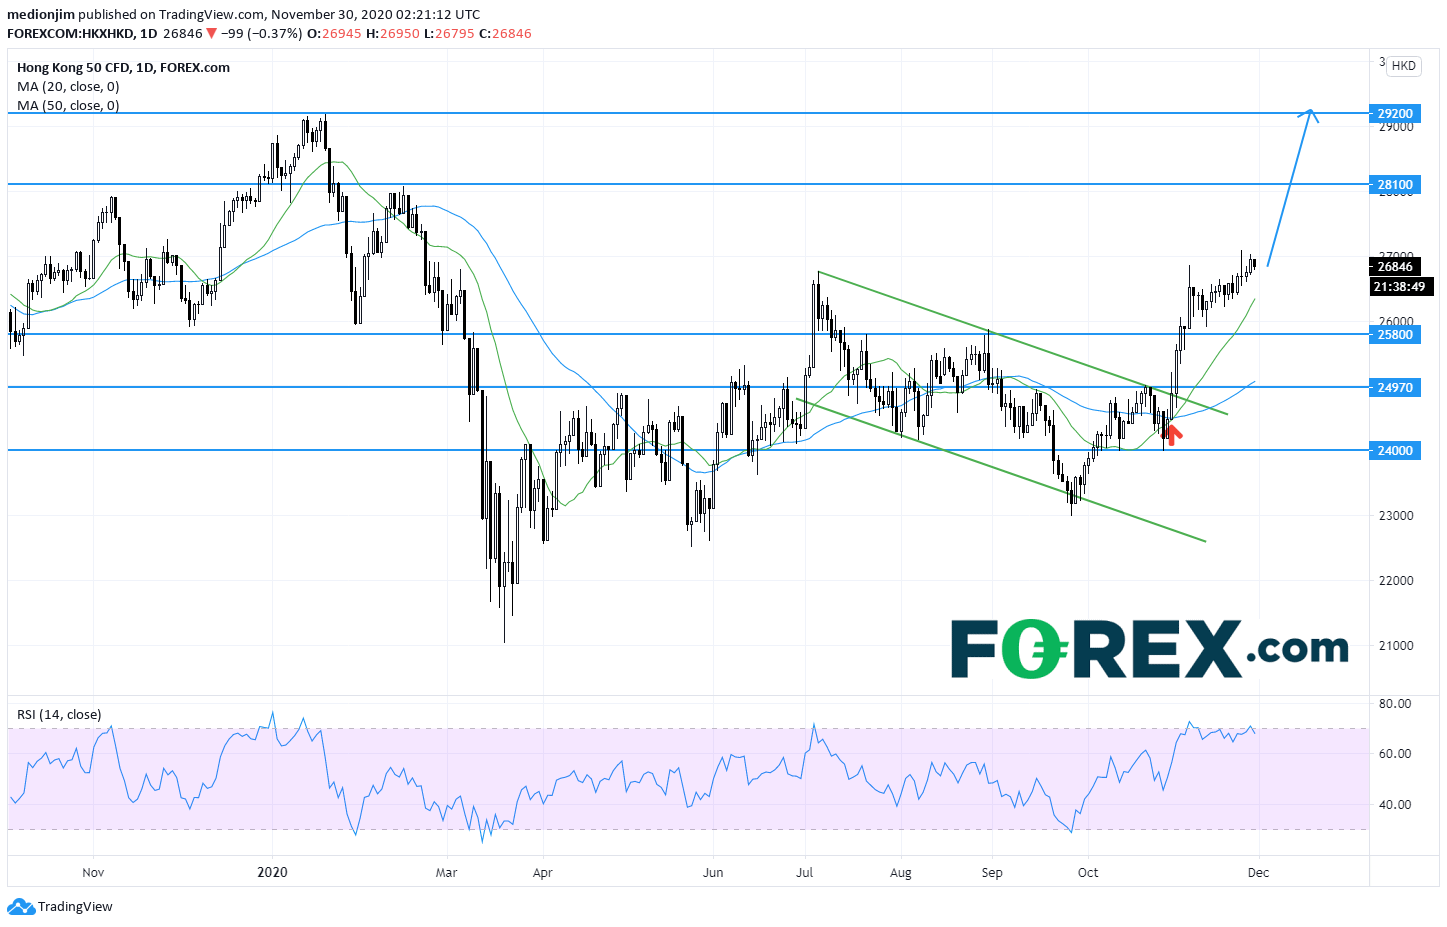Click the high value H:26950 in header
1447x927 pixels.
click(x=393, y=33)
